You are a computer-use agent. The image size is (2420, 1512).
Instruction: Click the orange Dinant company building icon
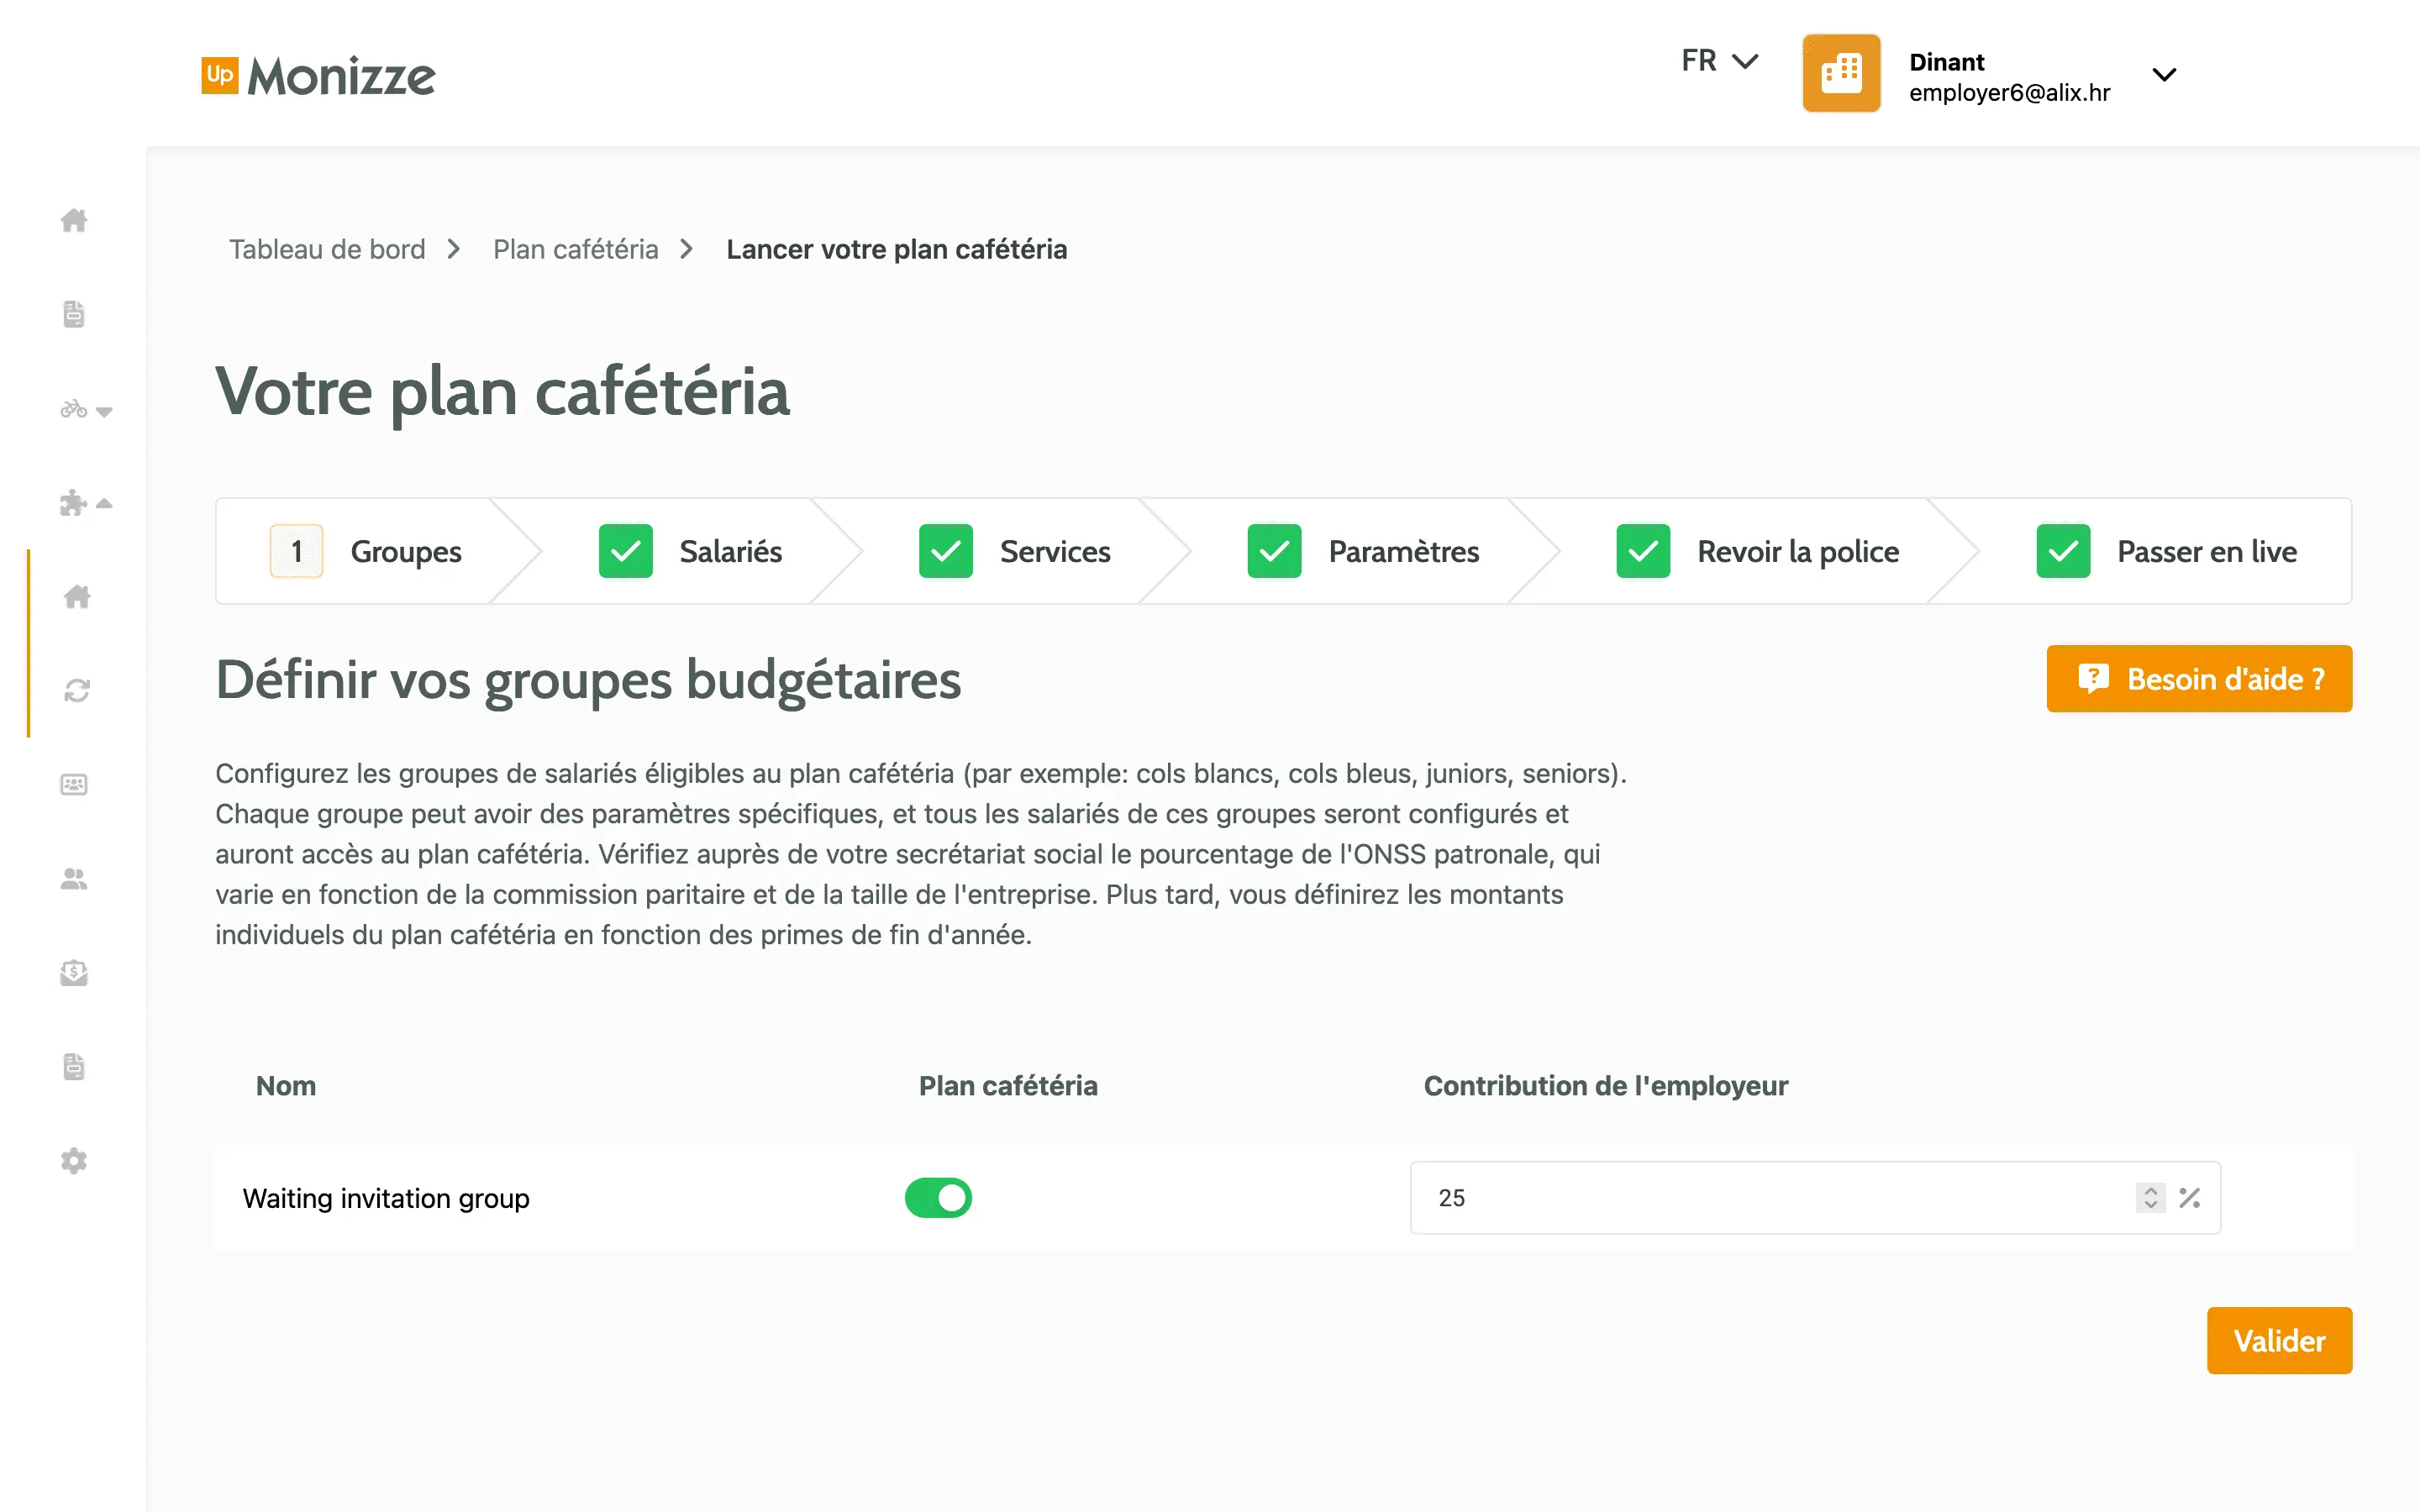1840,73
